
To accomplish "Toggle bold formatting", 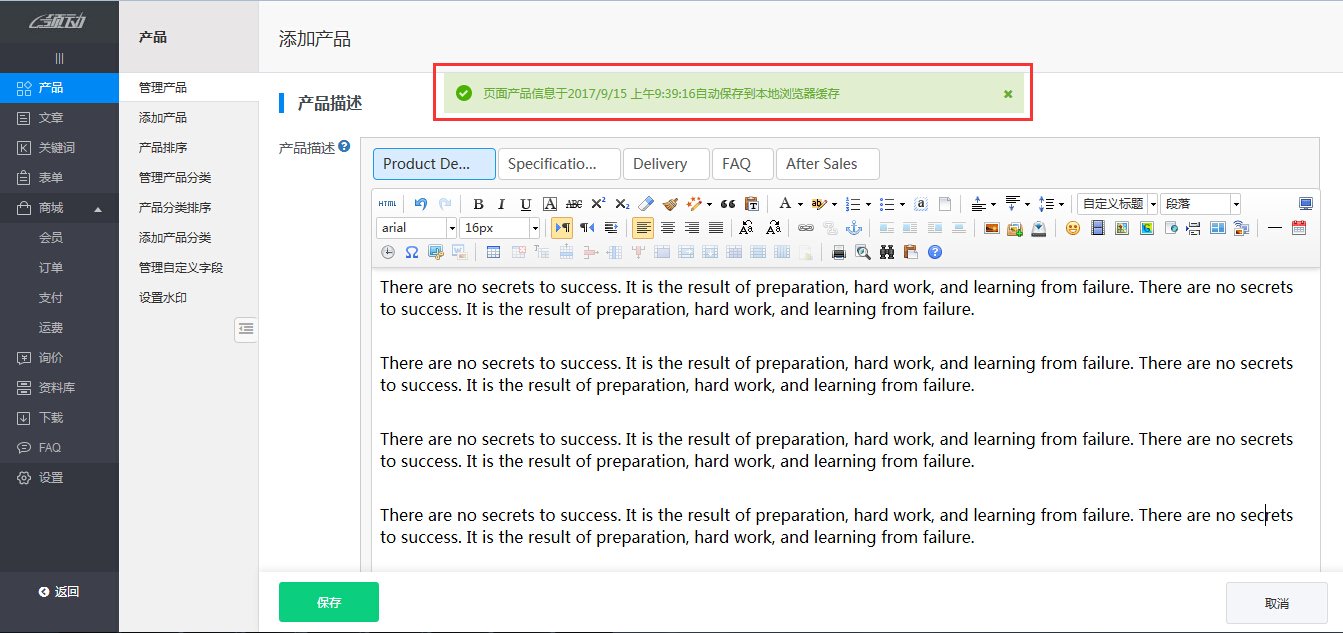I will point(479,204).
